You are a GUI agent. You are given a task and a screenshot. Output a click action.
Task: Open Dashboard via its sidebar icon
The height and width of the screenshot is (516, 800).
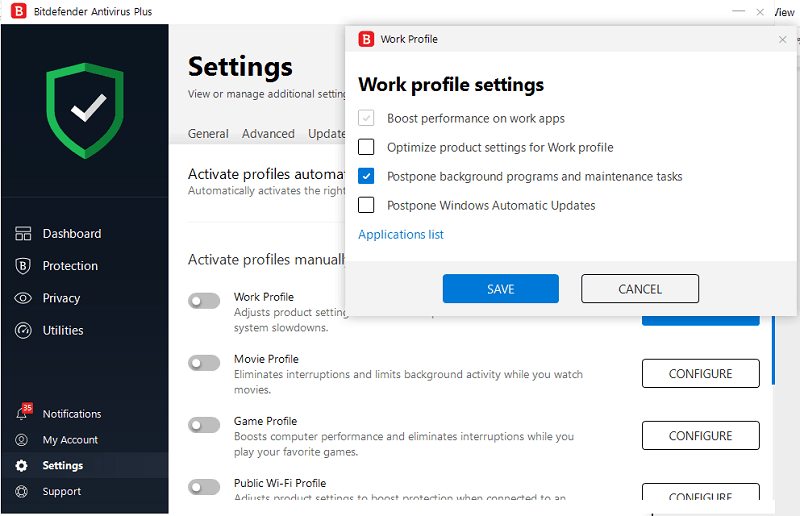point(23,234)
